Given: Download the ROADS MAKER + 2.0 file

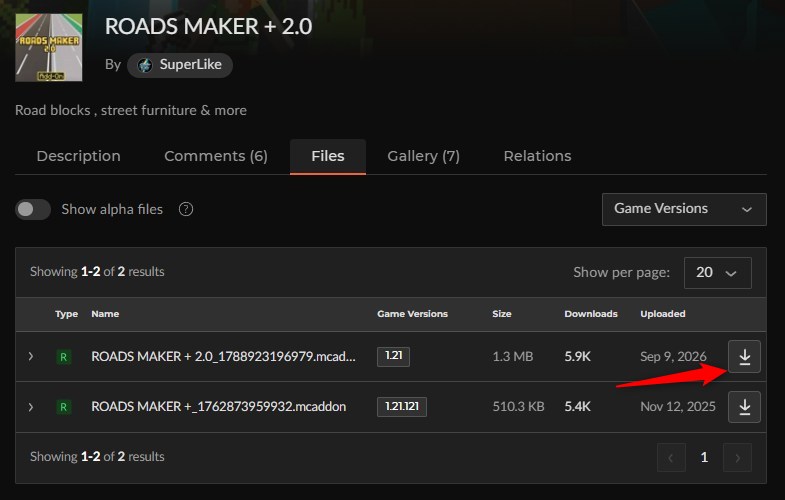Looking at the screenshot, I should [744, 356].
